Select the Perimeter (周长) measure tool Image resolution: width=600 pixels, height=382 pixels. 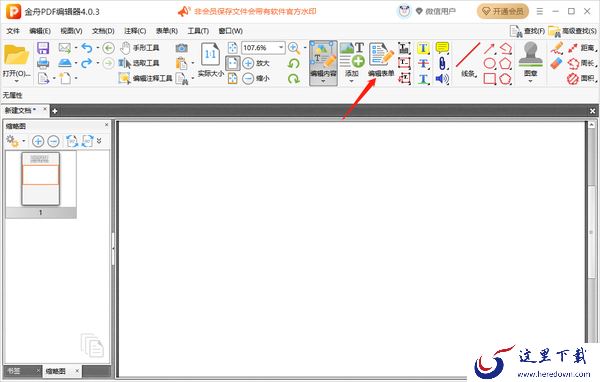click(582, 63)
